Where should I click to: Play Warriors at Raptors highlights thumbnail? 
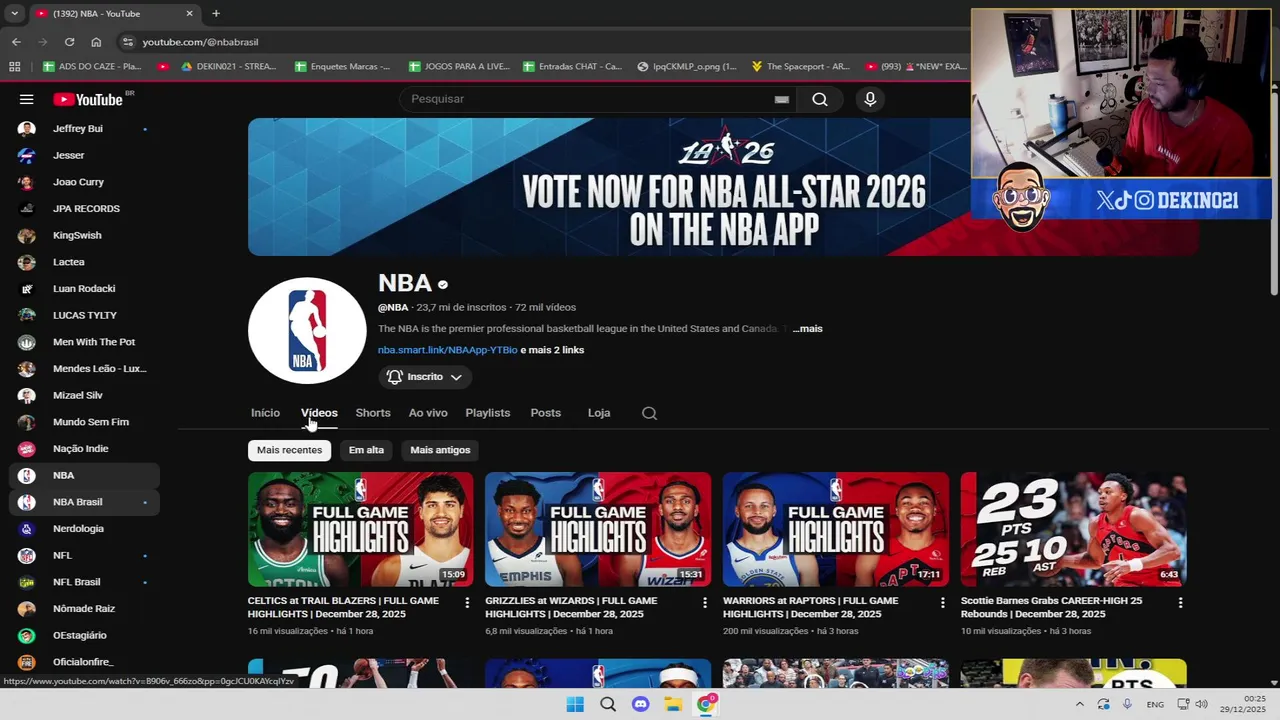(836, 529)
